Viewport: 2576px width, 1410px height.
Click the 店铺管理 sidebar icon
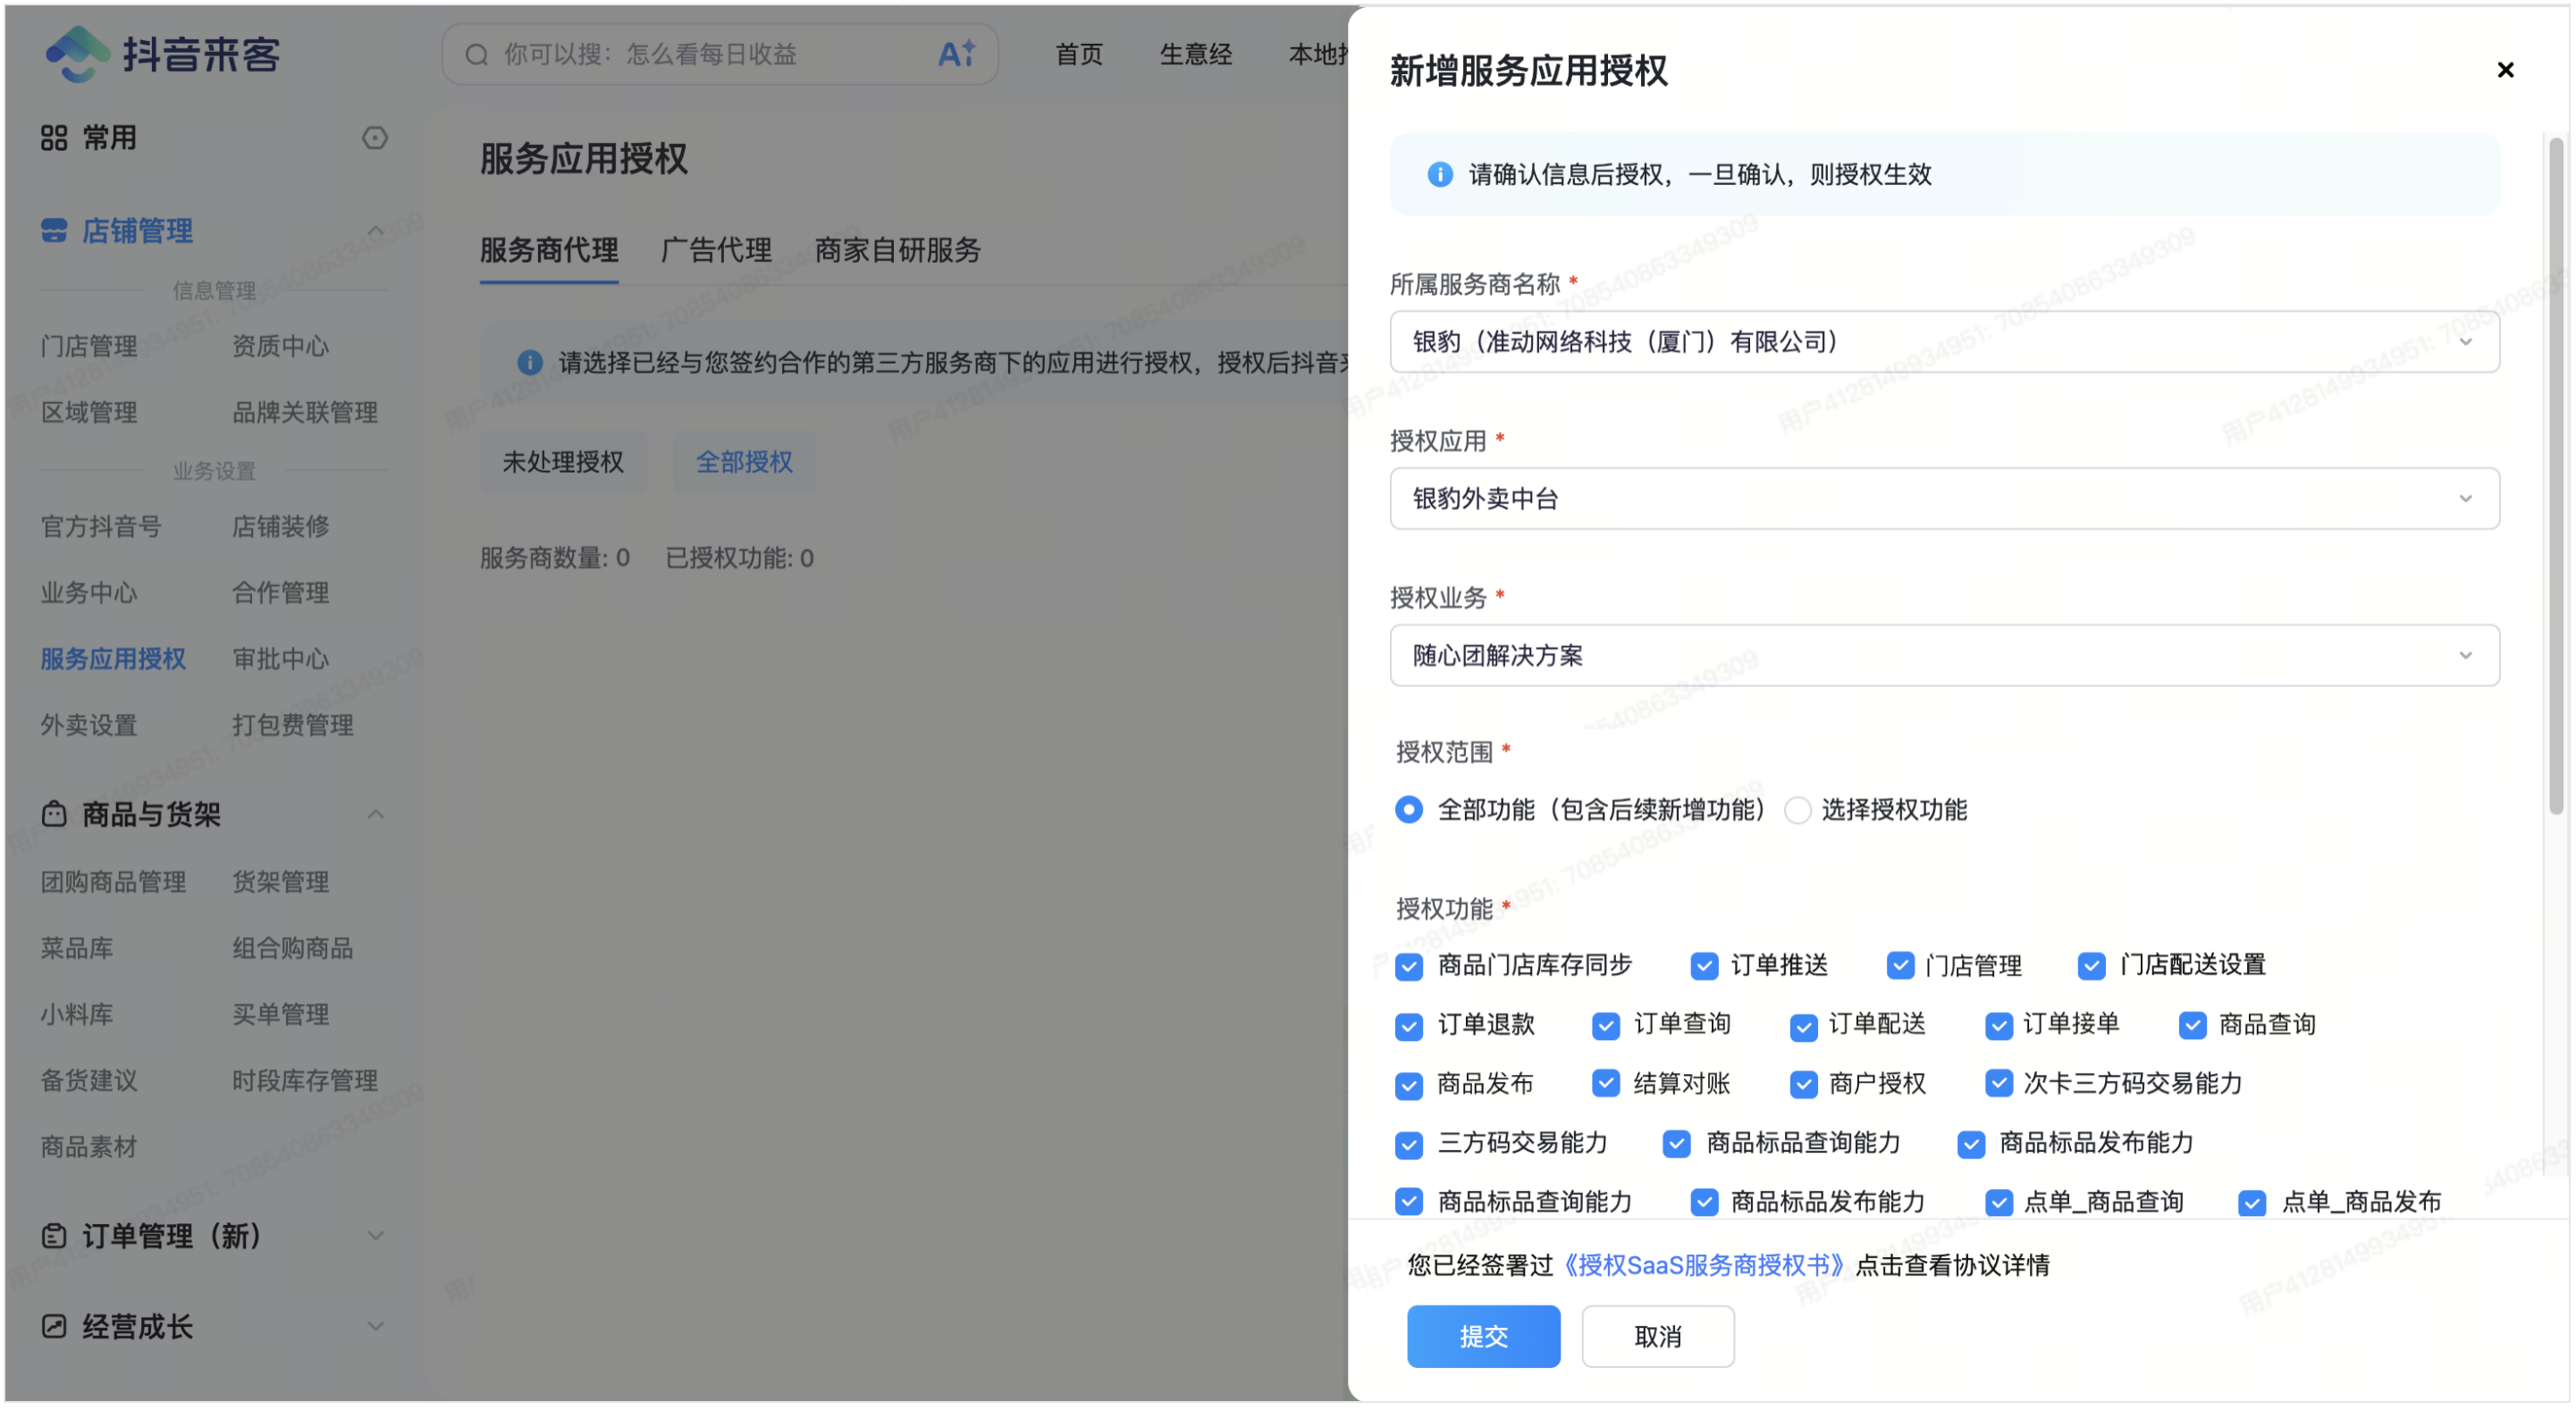click(54, 231)
